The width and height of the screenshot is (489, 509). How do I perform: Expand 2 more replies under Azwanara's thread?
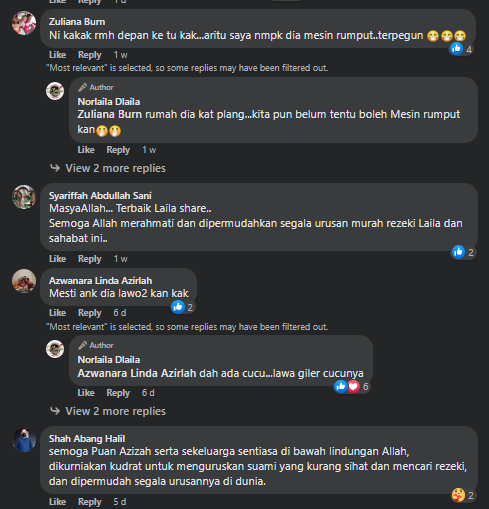point(115,411)
